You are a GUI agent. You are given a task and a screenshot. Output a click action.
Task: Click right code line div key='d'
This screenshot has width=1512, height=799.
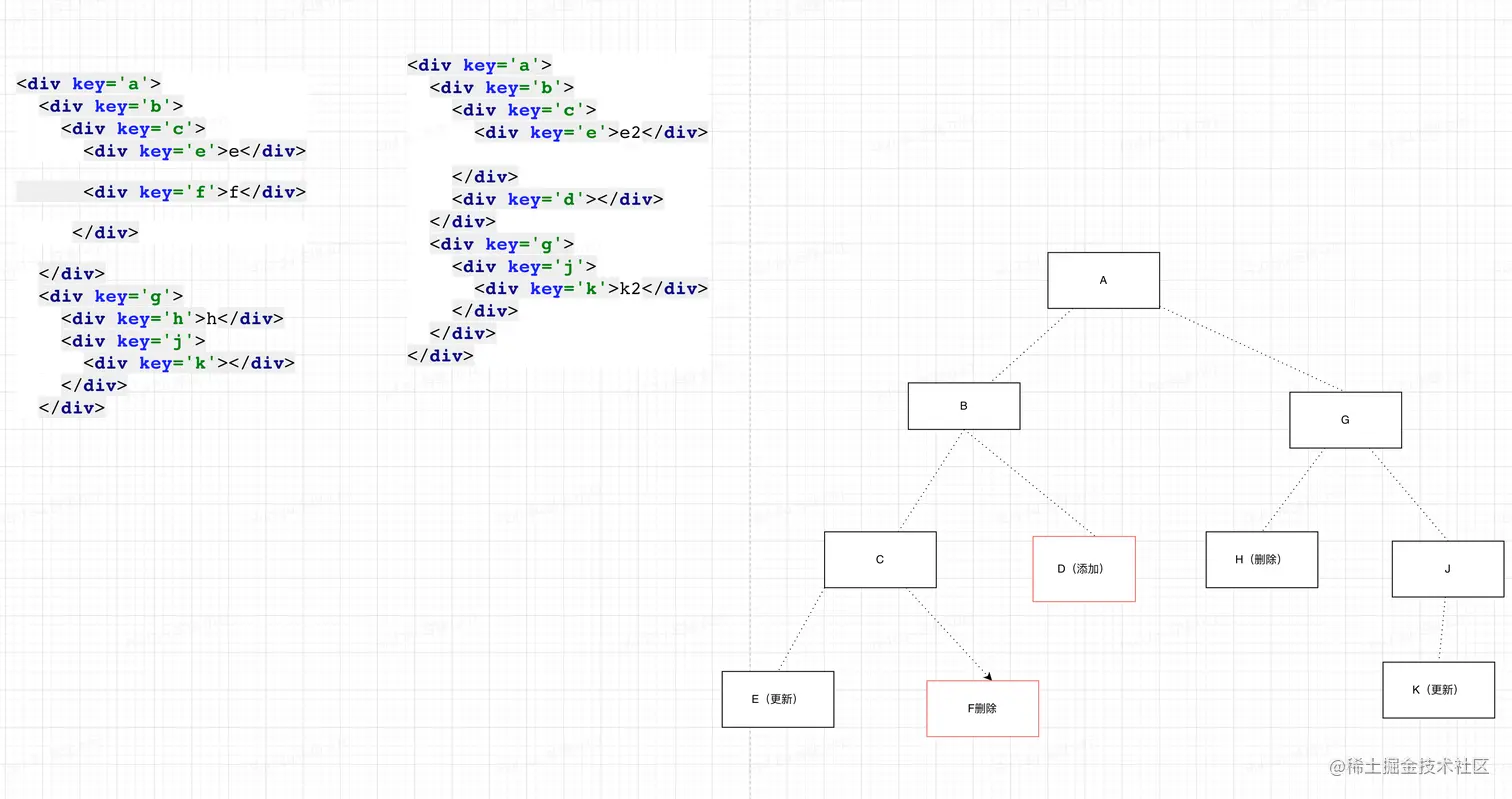tap(558, 199)
